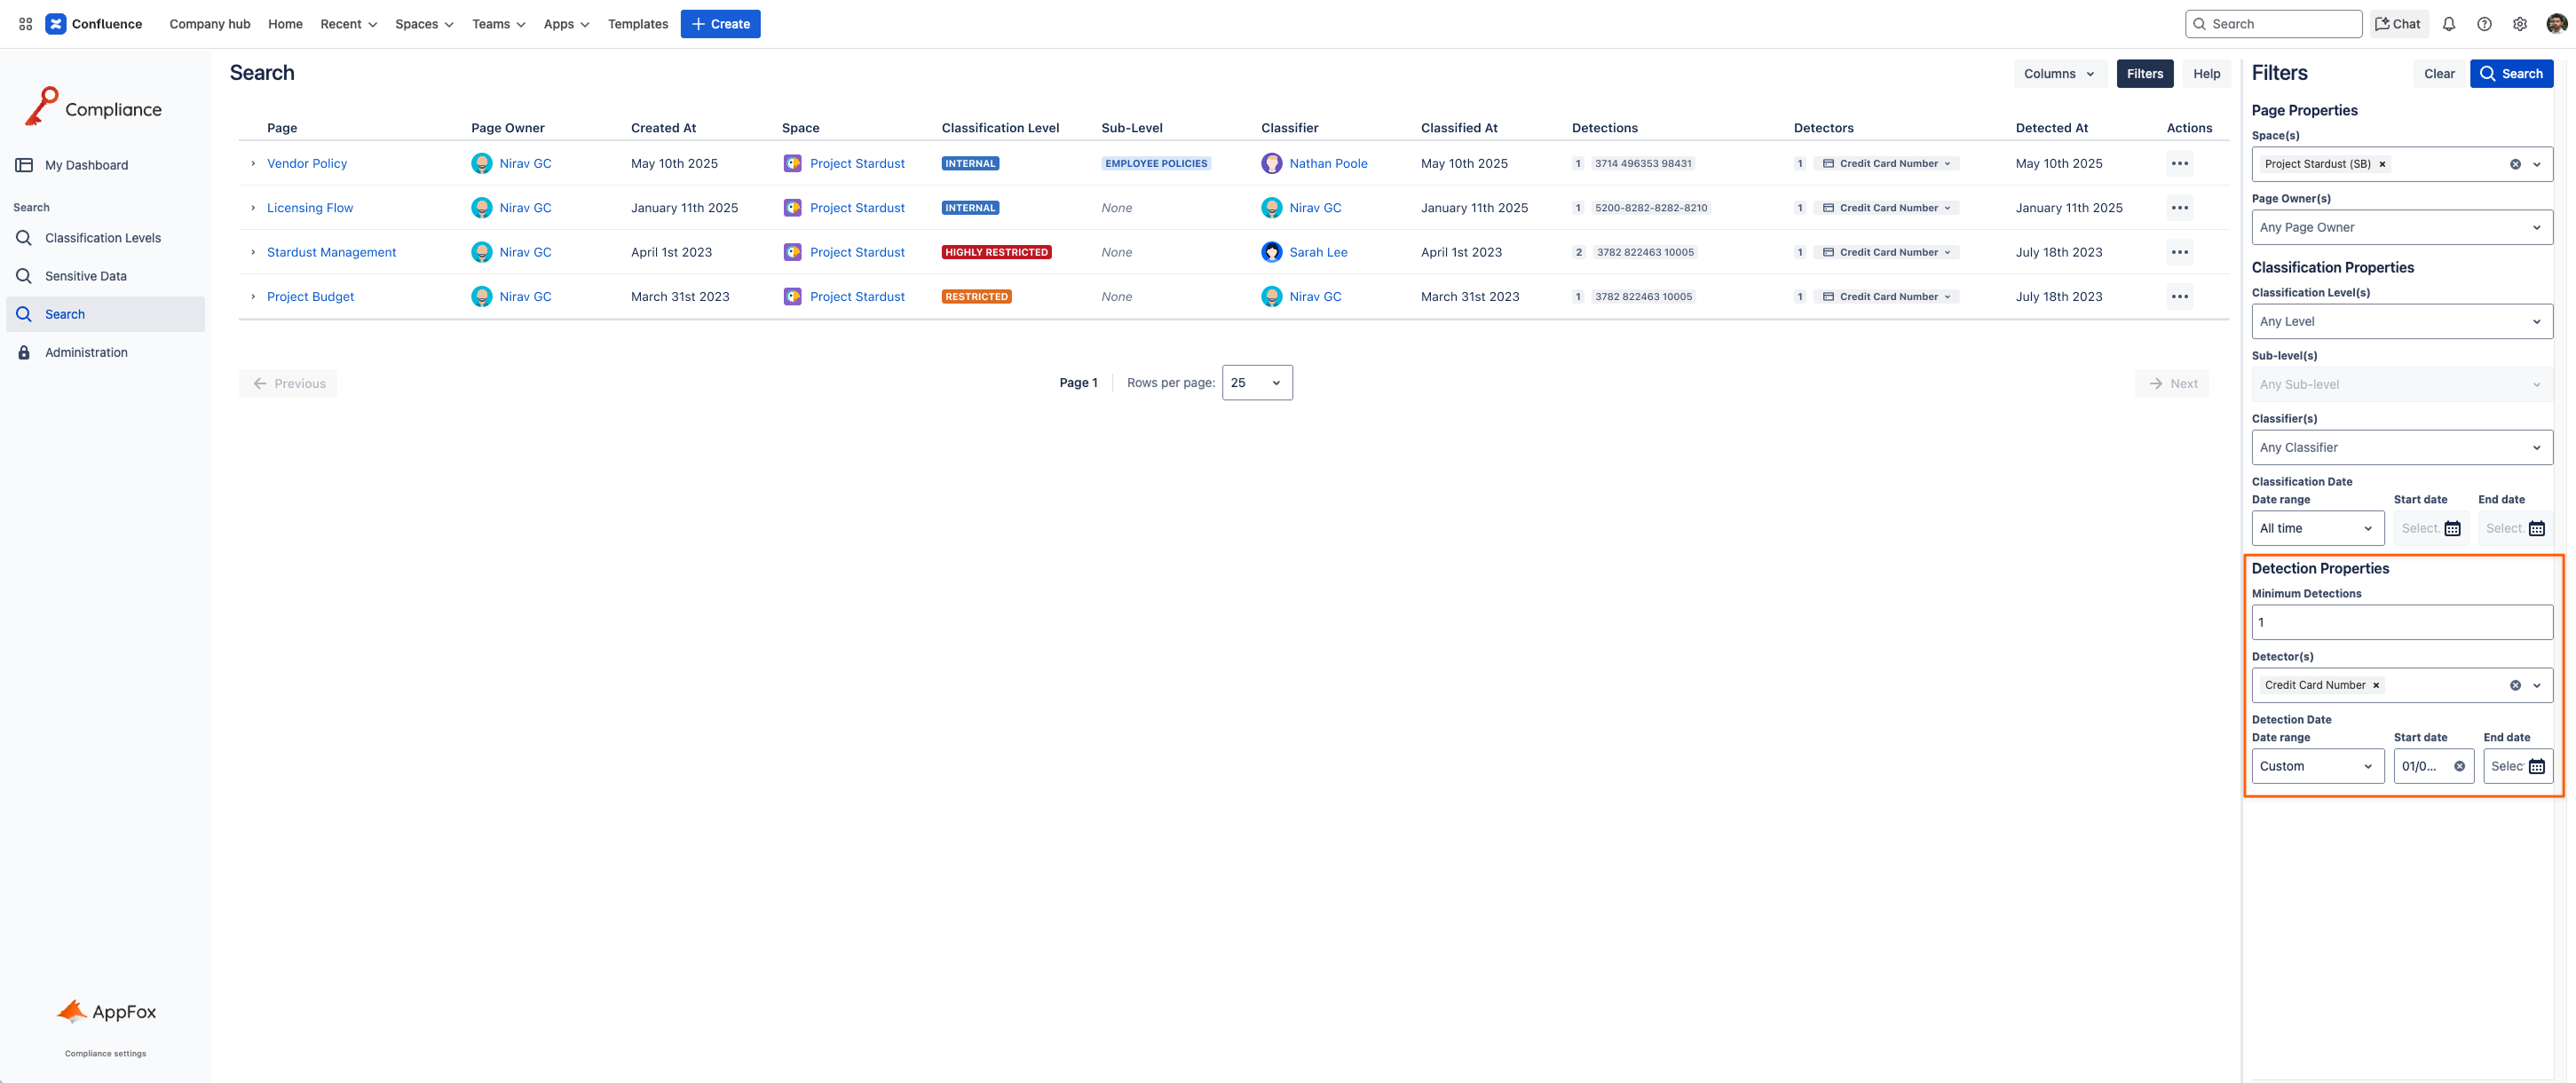This screenshot has width=2576, height=1083.
Task: Open the app switcher grid icon
Action: [x=25, y=23]
